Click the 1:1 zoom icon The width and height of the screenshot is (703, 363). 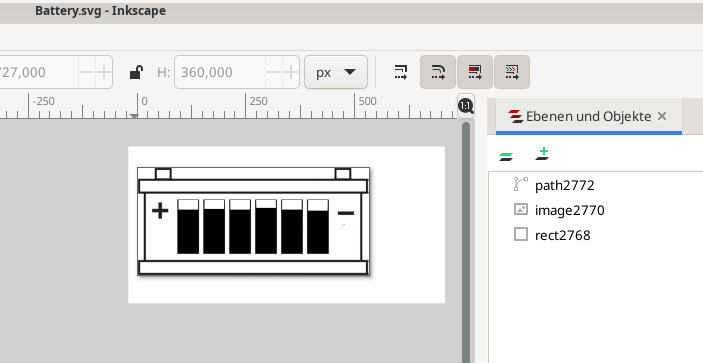(466, 106)
